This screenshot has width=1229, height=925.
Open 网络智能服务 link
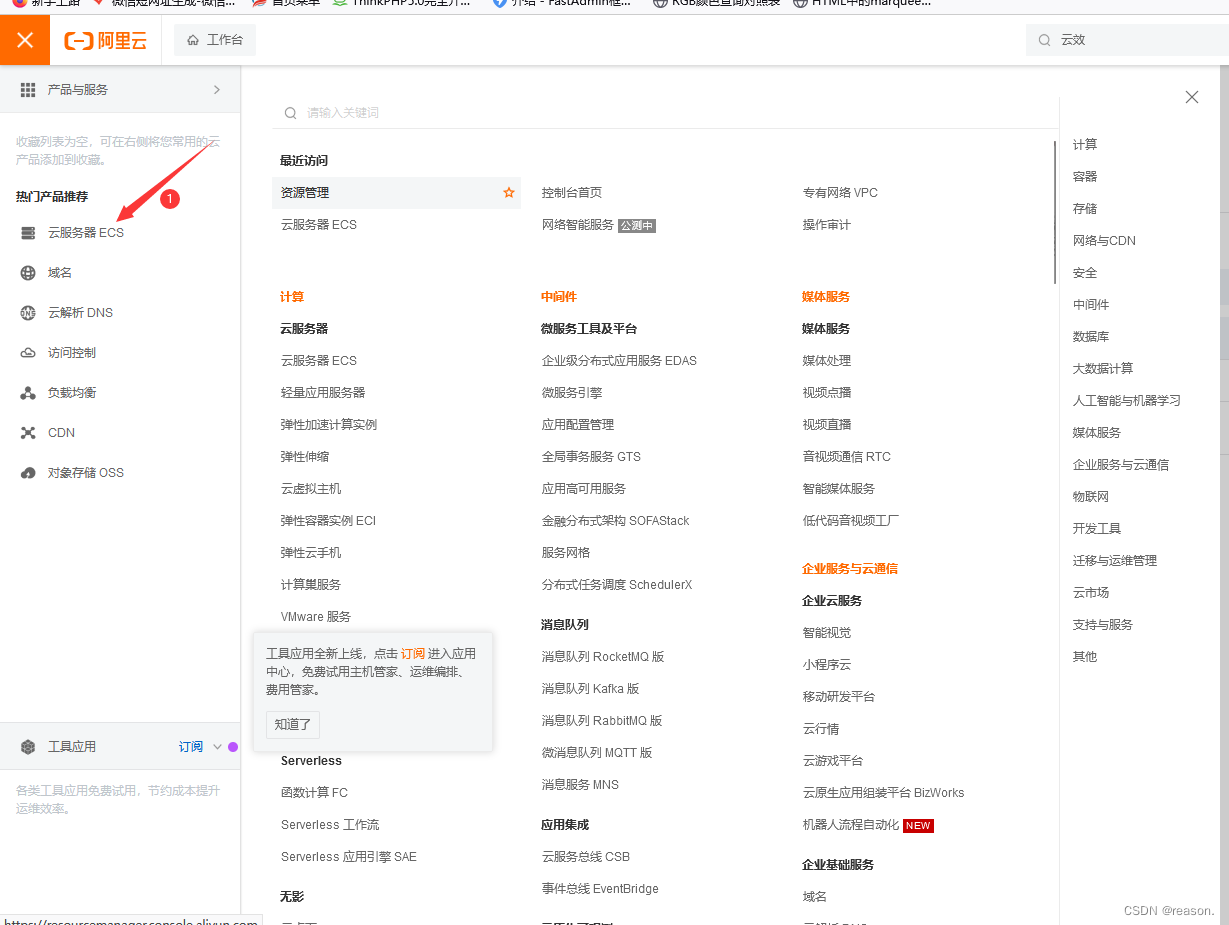578,225
